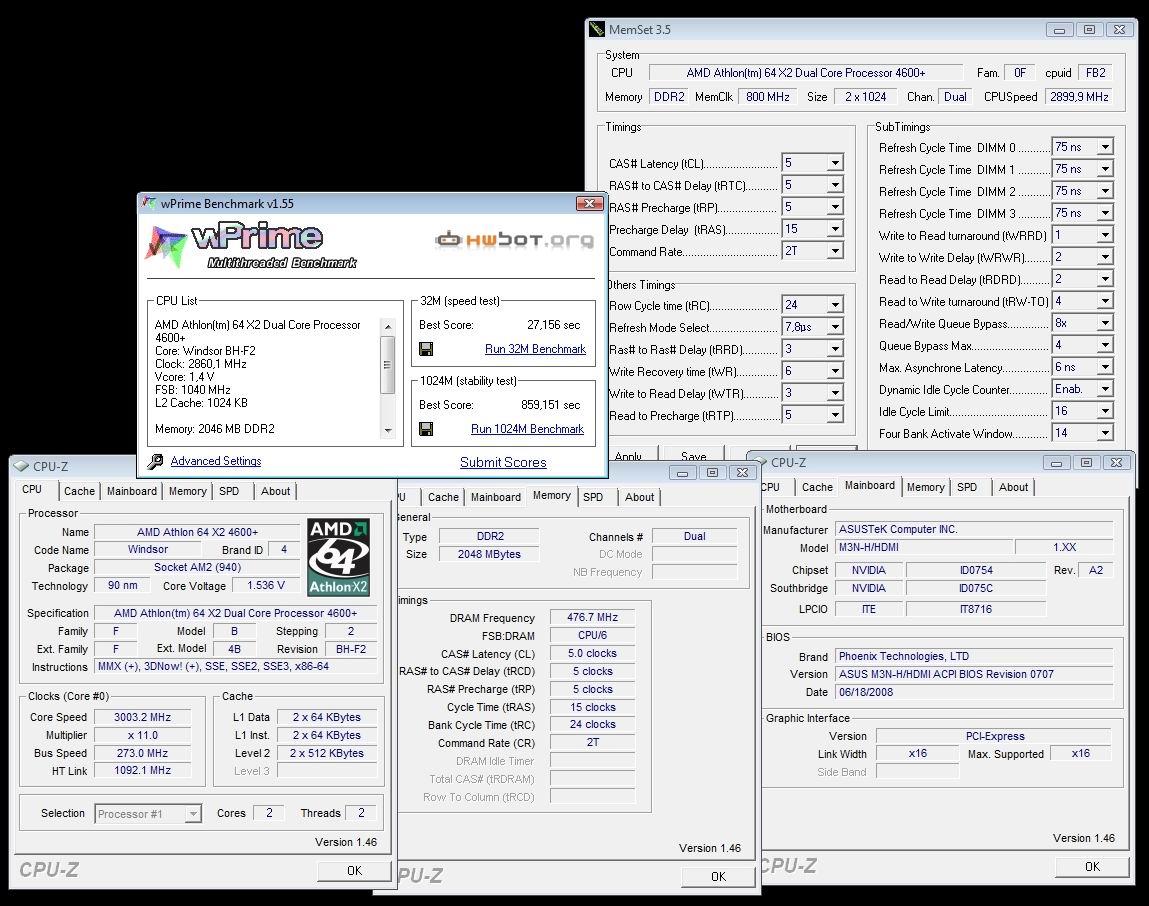This screenshot has width=1149, height=906.
Task: Click the wPrime Multithreaded Benchmark logo
Action: pos(251,246)
